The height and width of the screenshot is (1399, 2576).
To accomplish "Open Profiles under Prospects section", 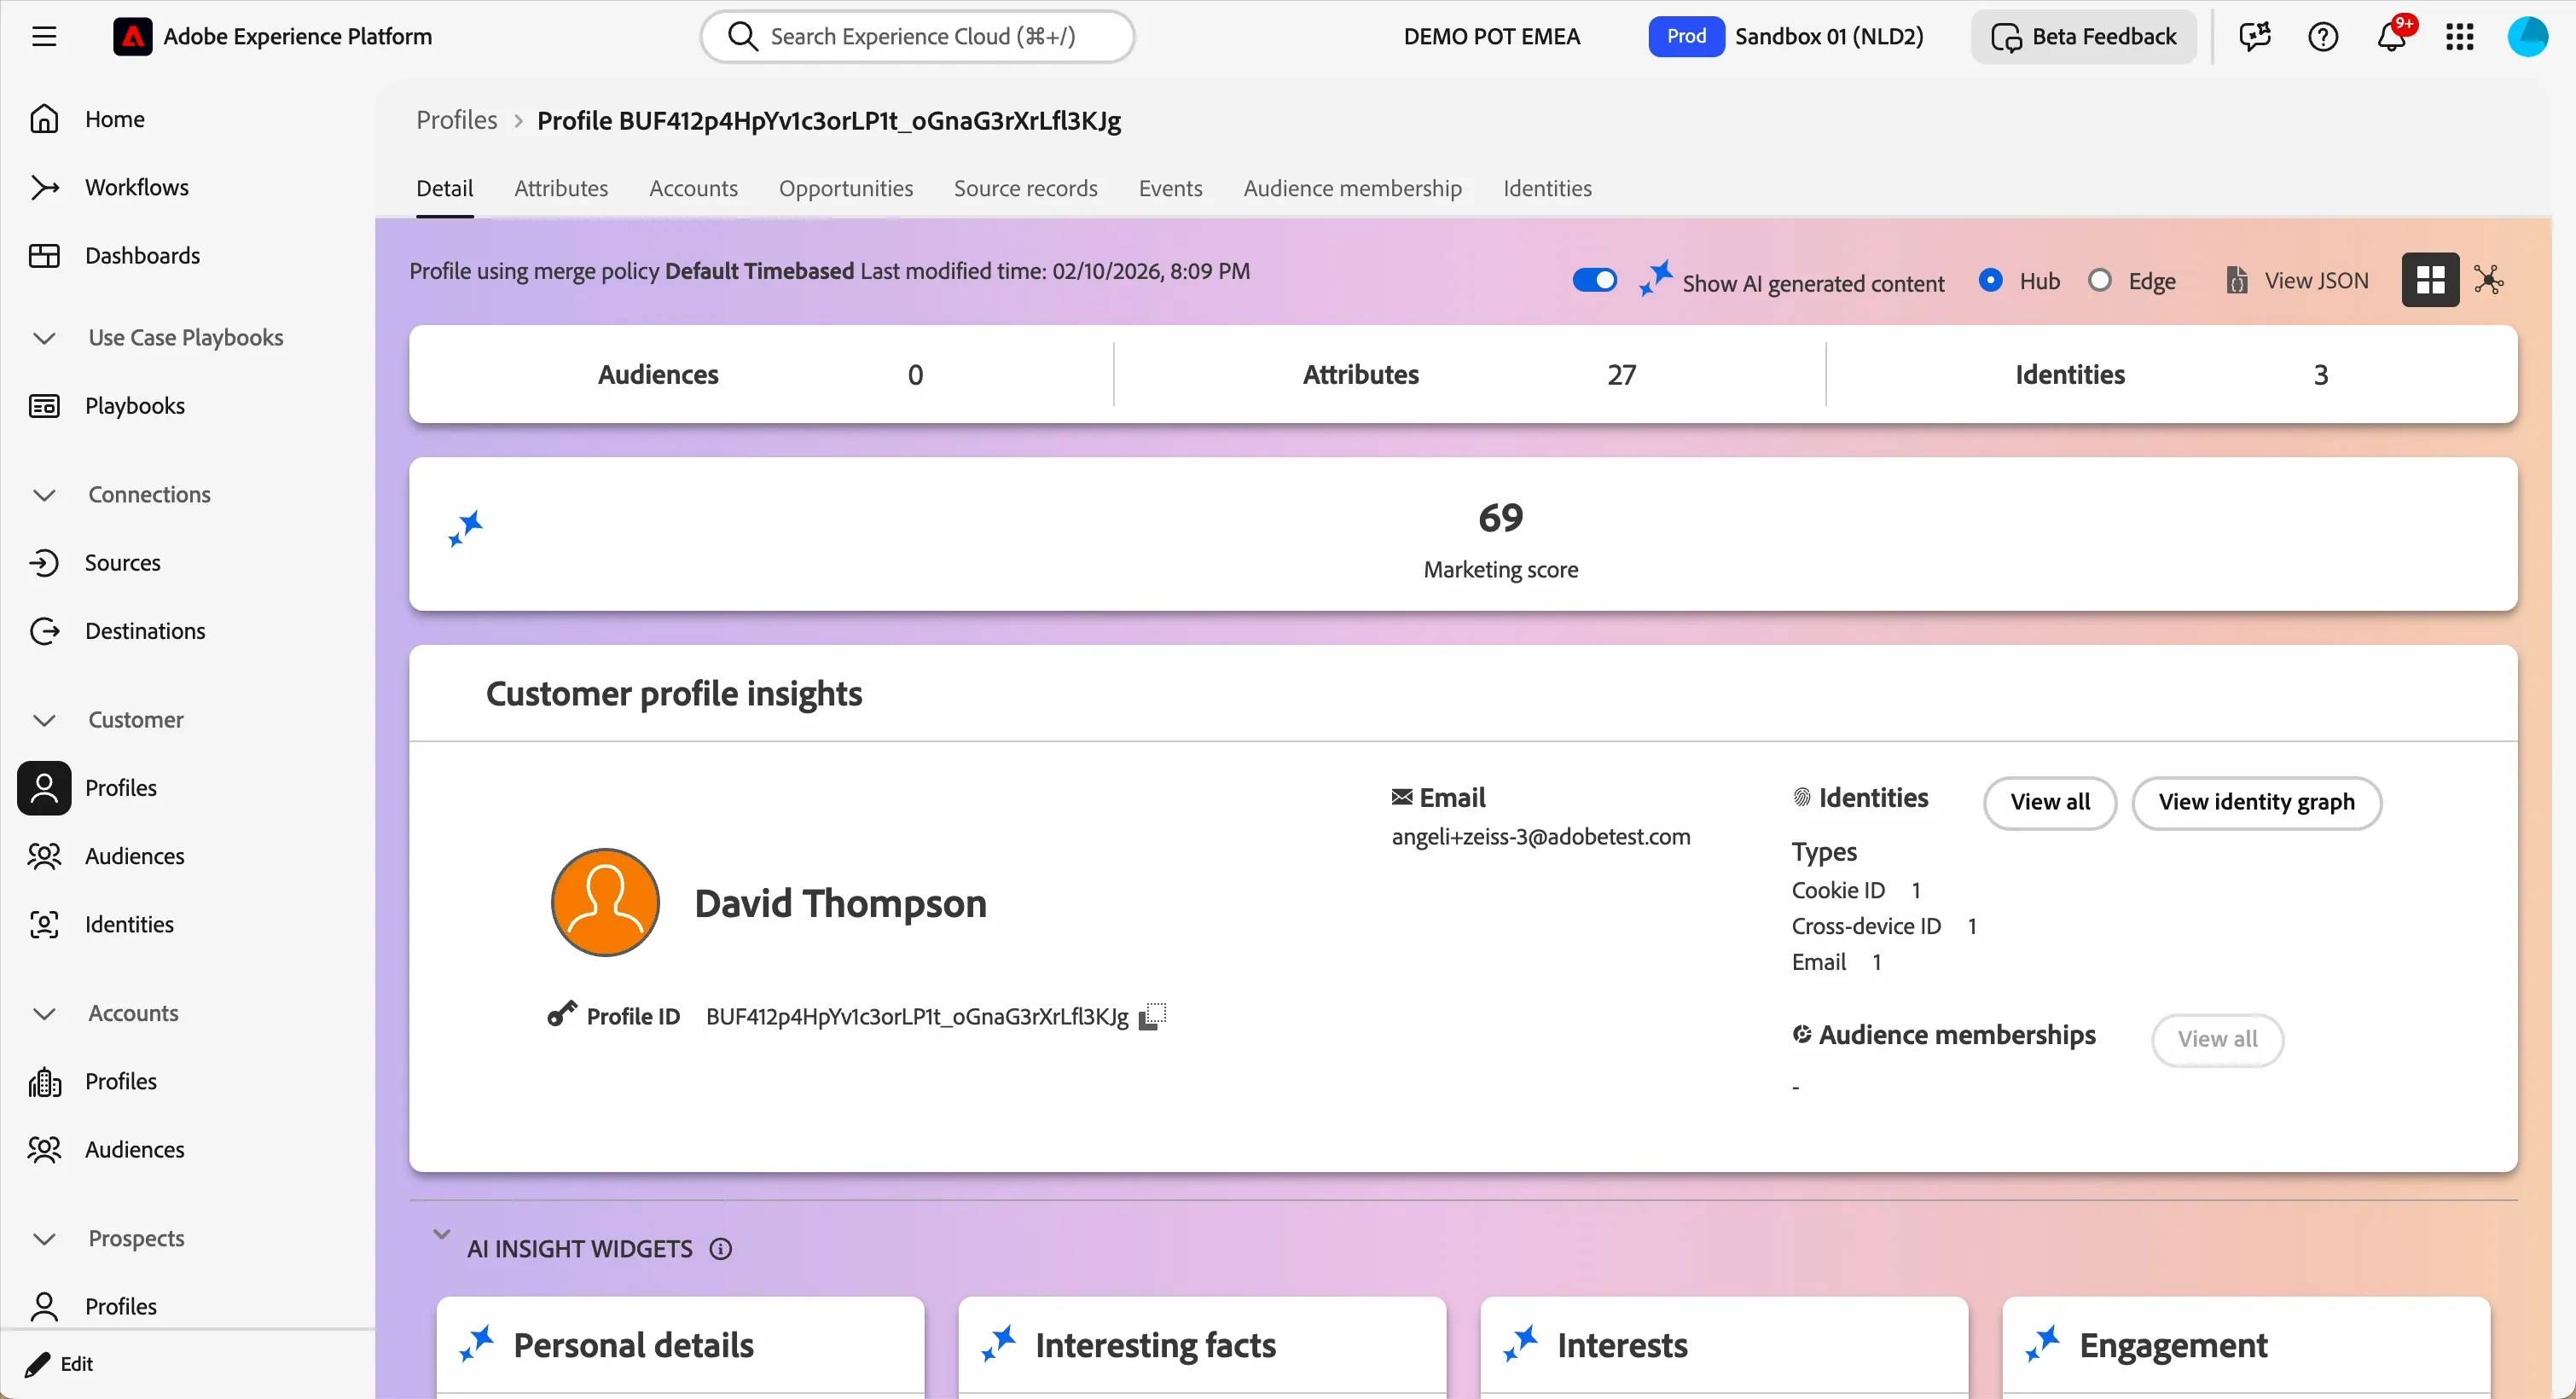I will click(x=121, y=1305).
